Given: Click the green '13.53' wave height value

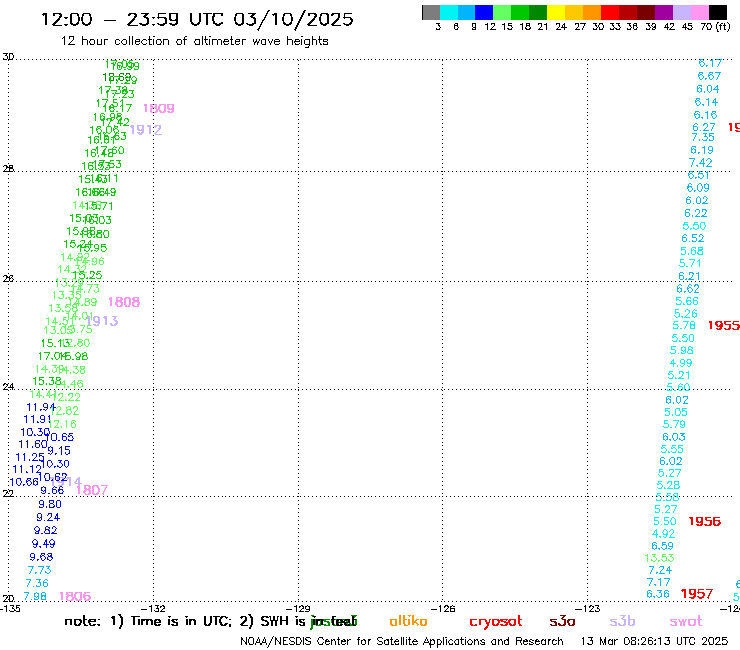Looking at the screenshot, I should pyautogui.click(x=659, y=558).
